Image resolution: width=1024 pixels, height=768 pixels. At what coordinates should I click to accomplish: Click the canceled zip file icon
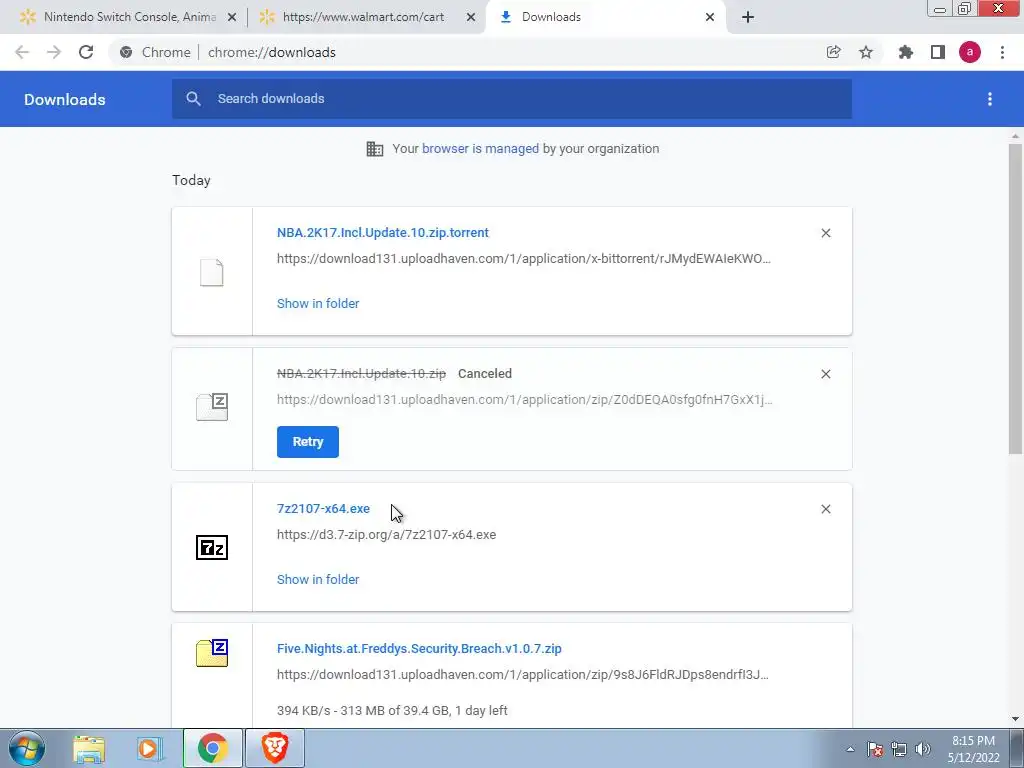click(x=212, y=407)
